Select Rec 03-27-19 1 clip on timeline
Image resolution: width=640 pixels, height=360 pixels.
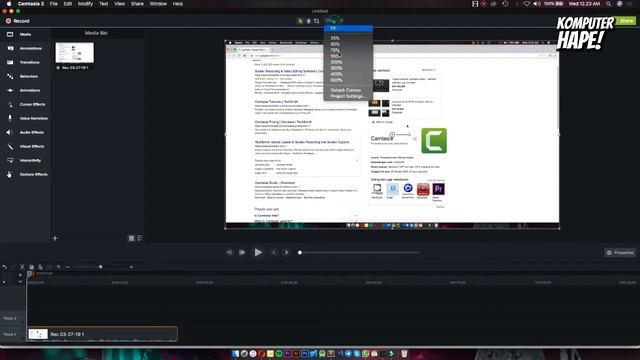[102, 334]
